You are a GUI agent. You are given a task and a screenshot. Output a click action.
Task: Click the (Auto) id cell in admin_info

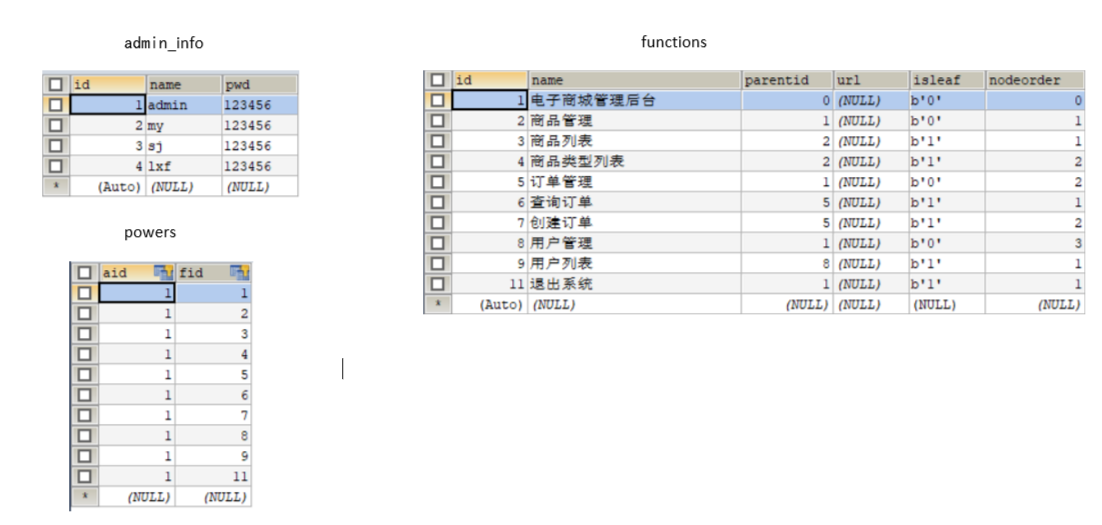108,187
